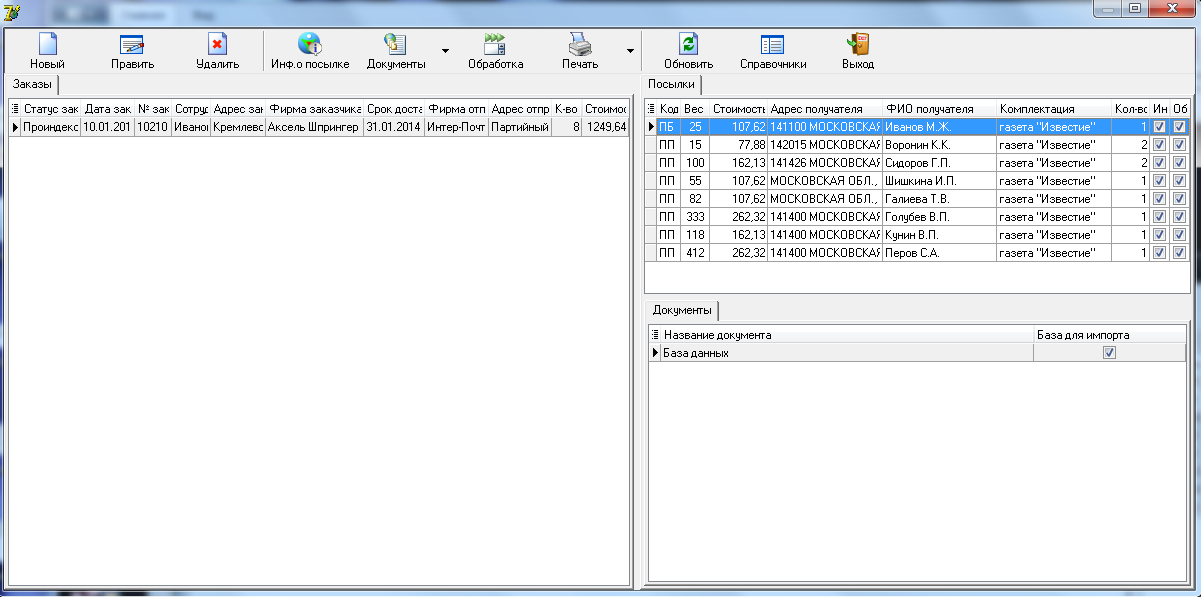Click the Выход (exit) door icon

click(857, 45)
